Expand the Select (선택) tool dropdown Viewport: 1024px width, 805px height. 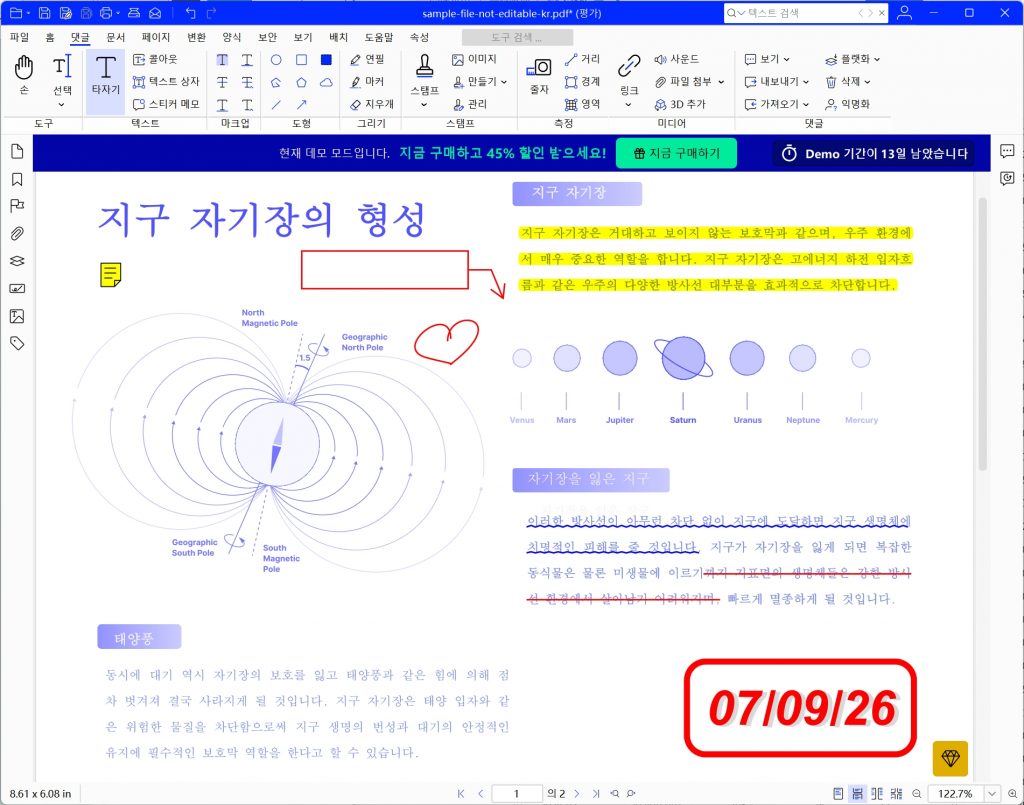[61, 104]
